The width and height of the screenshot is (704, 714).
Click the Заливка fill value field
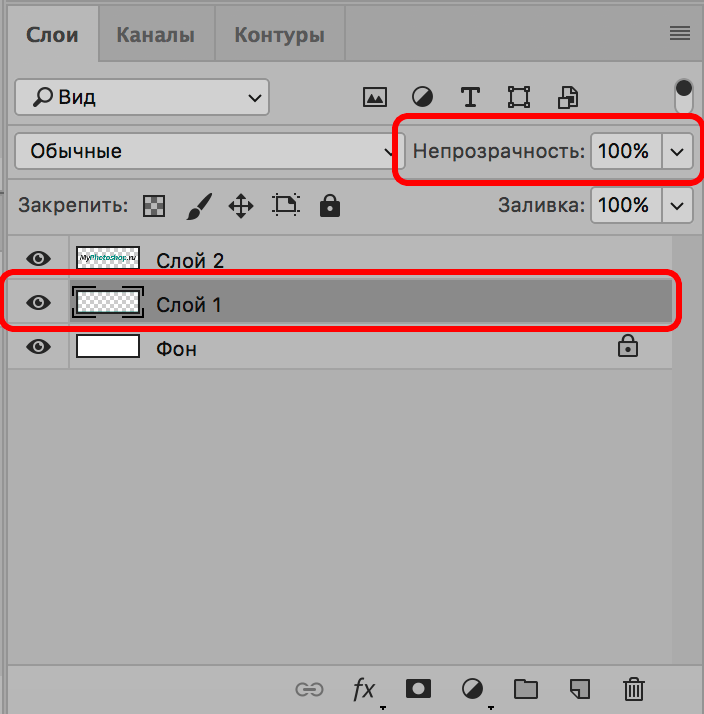[624, 205]
